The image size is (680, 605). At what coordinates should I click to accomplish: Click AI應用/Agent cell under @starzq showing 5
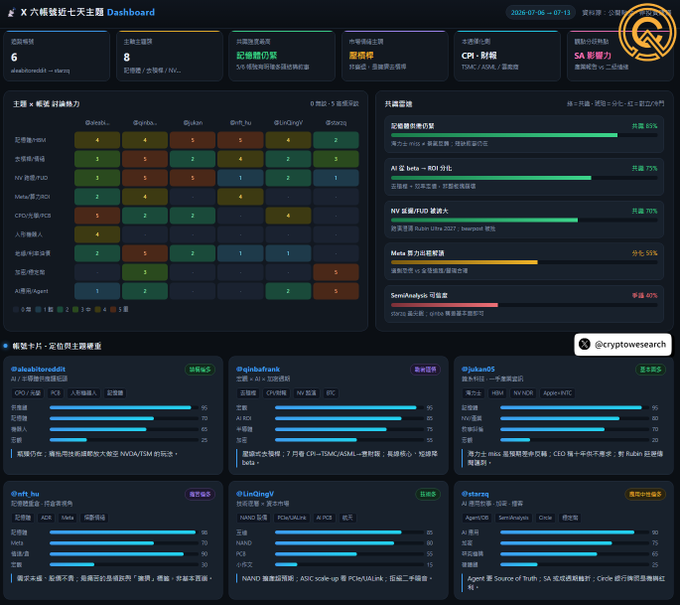(336, 291)
